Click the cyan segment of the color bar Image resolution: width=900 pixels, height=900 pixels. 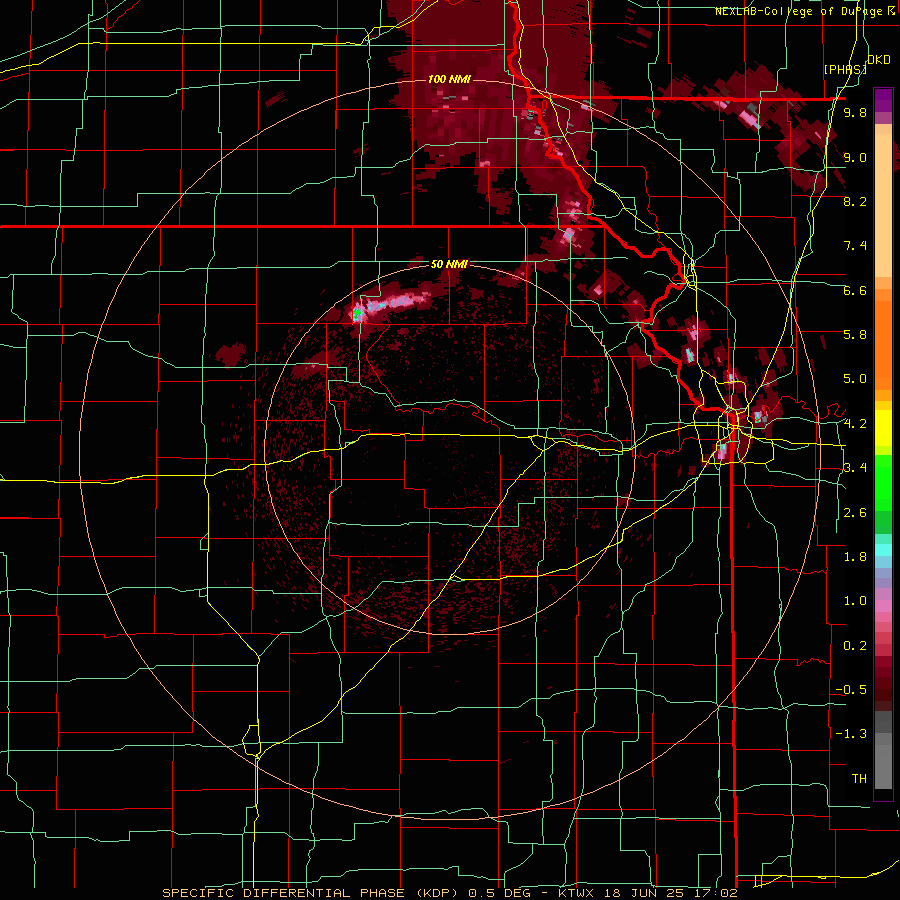(x=883, y=550)
